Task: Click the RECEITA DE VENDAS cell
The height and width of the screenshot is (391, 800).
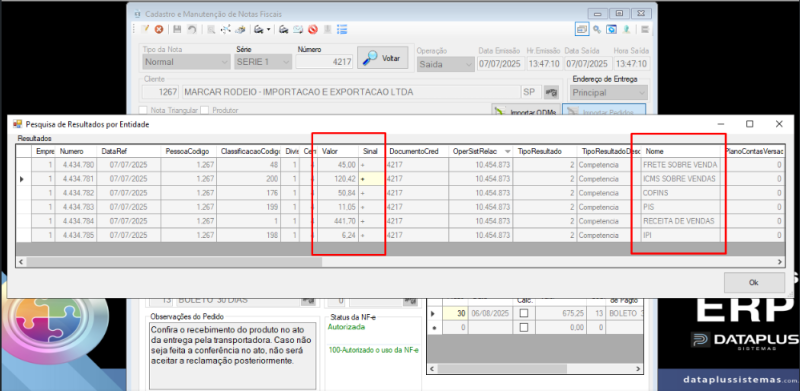Action: click(x=681, y=221)
